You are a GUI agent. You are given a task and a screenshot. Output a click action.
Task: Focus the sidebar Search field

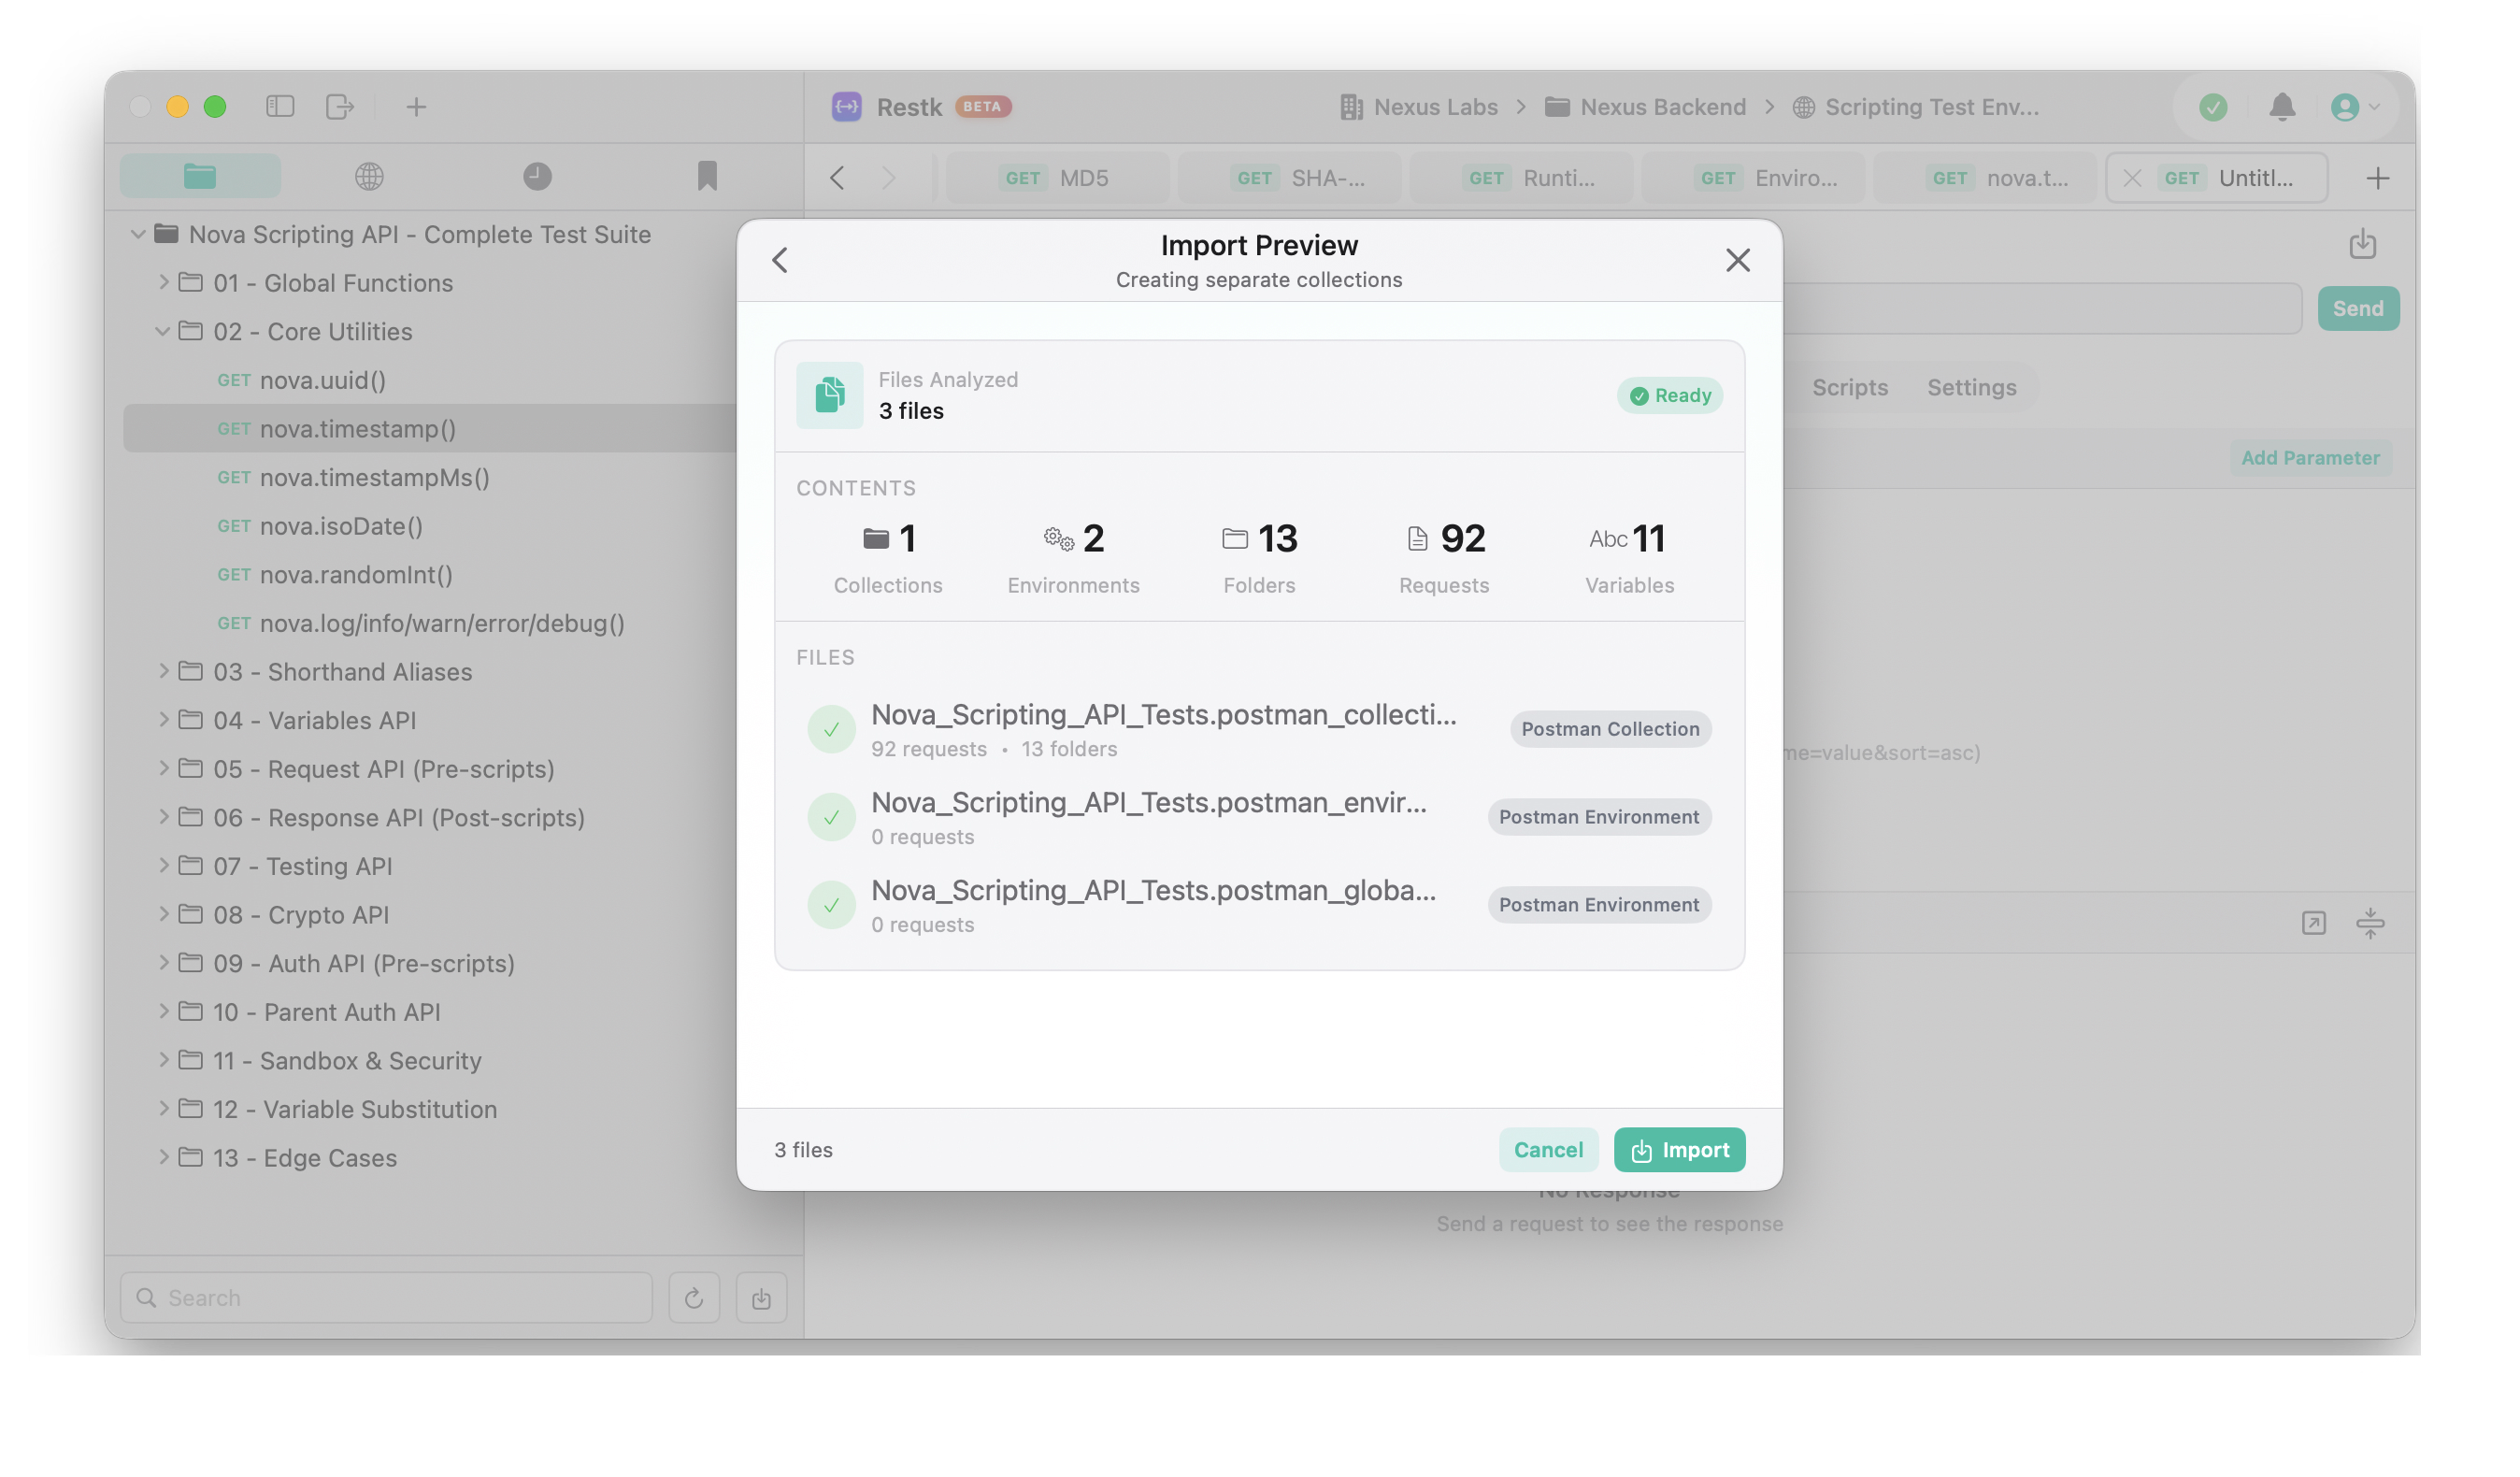pyautogui.click(x=386, y=1297)
